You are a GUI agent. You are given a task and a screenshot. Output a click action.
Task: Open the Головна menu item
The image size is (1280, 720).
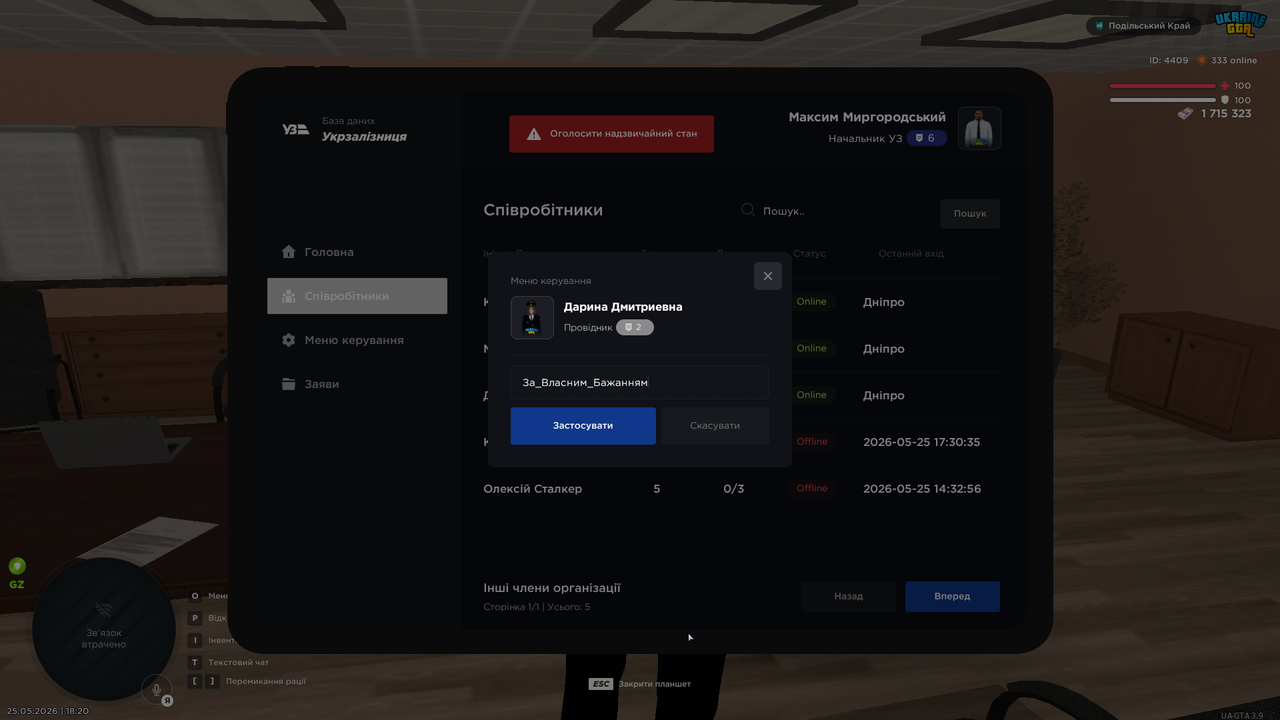(x=357, y=252)
